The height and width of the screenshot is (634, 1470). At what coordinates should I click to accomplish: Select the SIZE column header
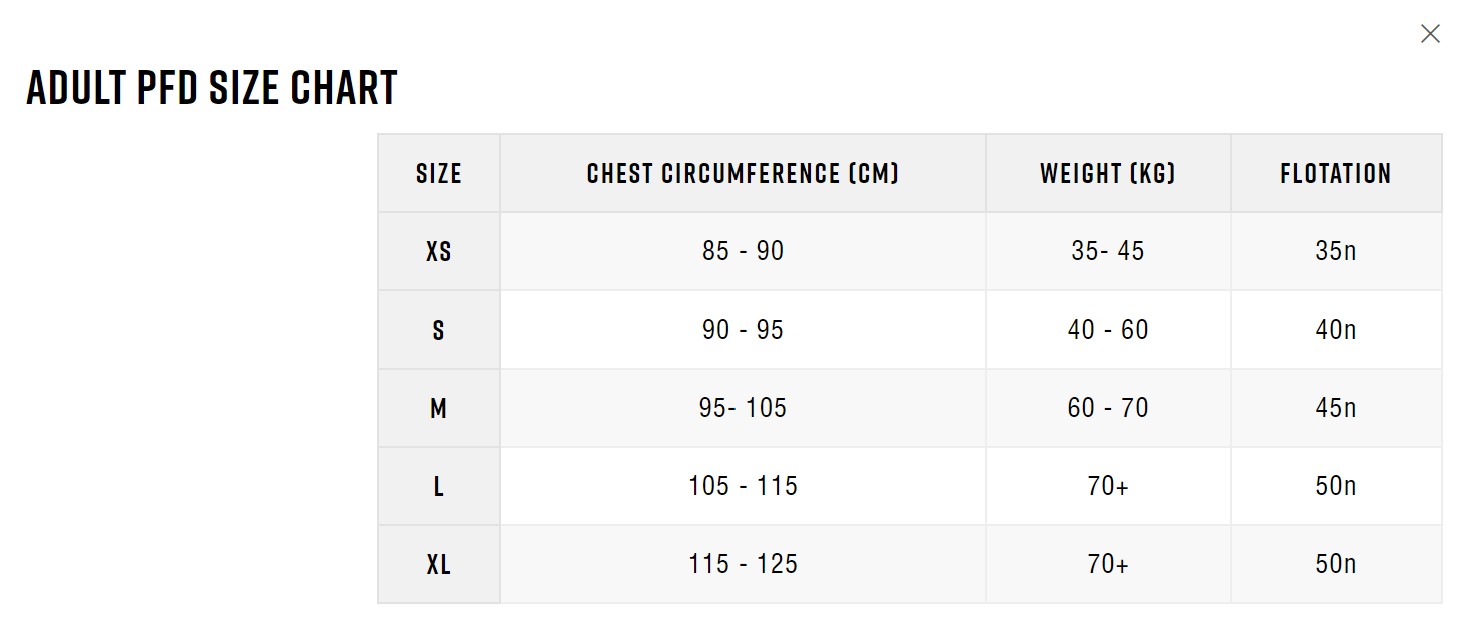(439, 173)
